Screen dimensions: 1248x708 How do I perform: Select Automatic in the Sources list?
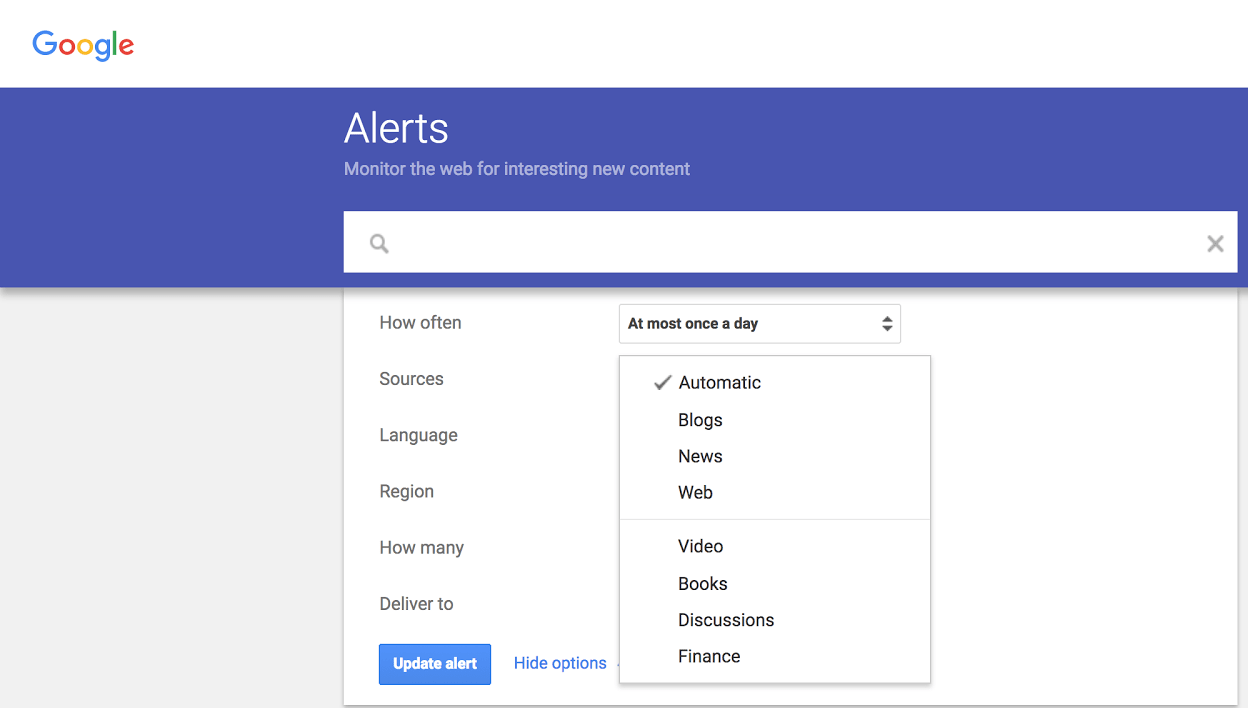(x=719, y=383)
